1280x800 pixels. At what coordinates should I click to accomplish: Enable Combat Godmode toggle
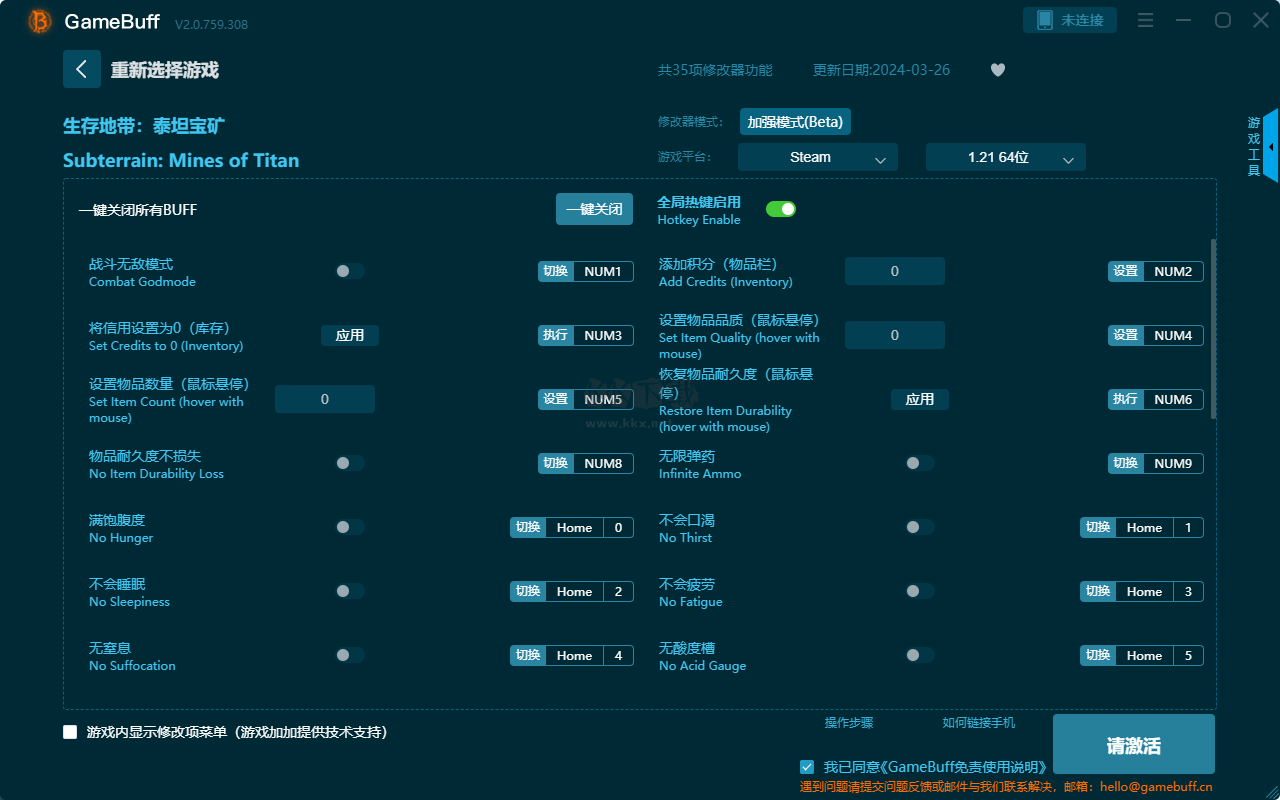click(x=349, y=271)
